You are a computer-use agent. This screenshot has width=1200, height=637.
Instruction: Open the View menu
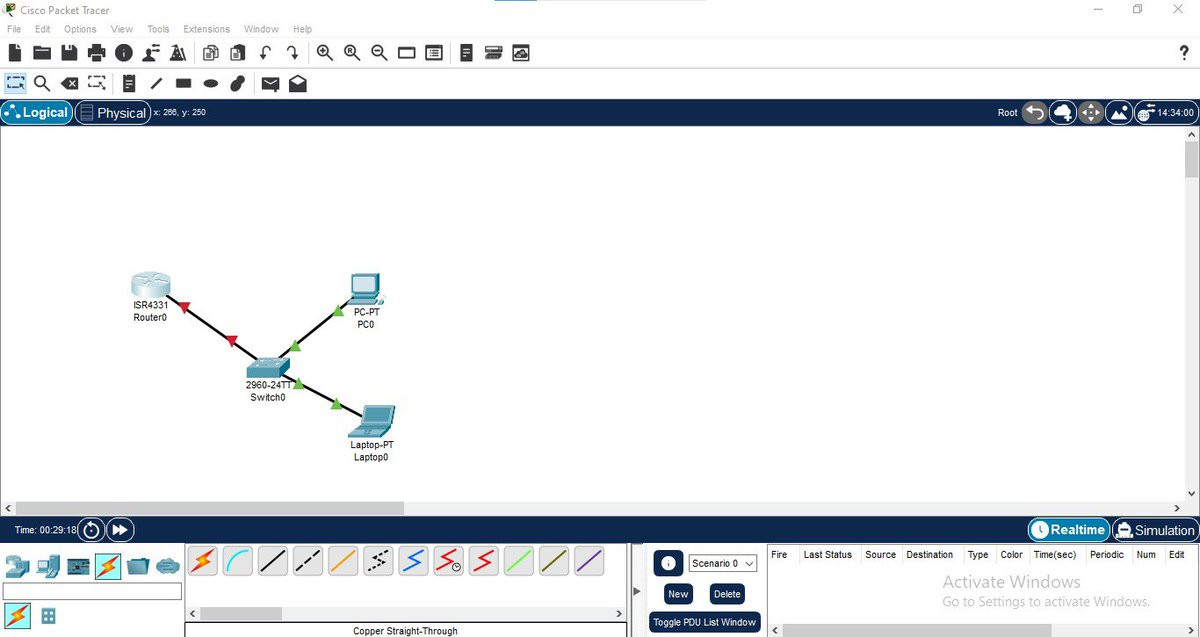point(122,29)
